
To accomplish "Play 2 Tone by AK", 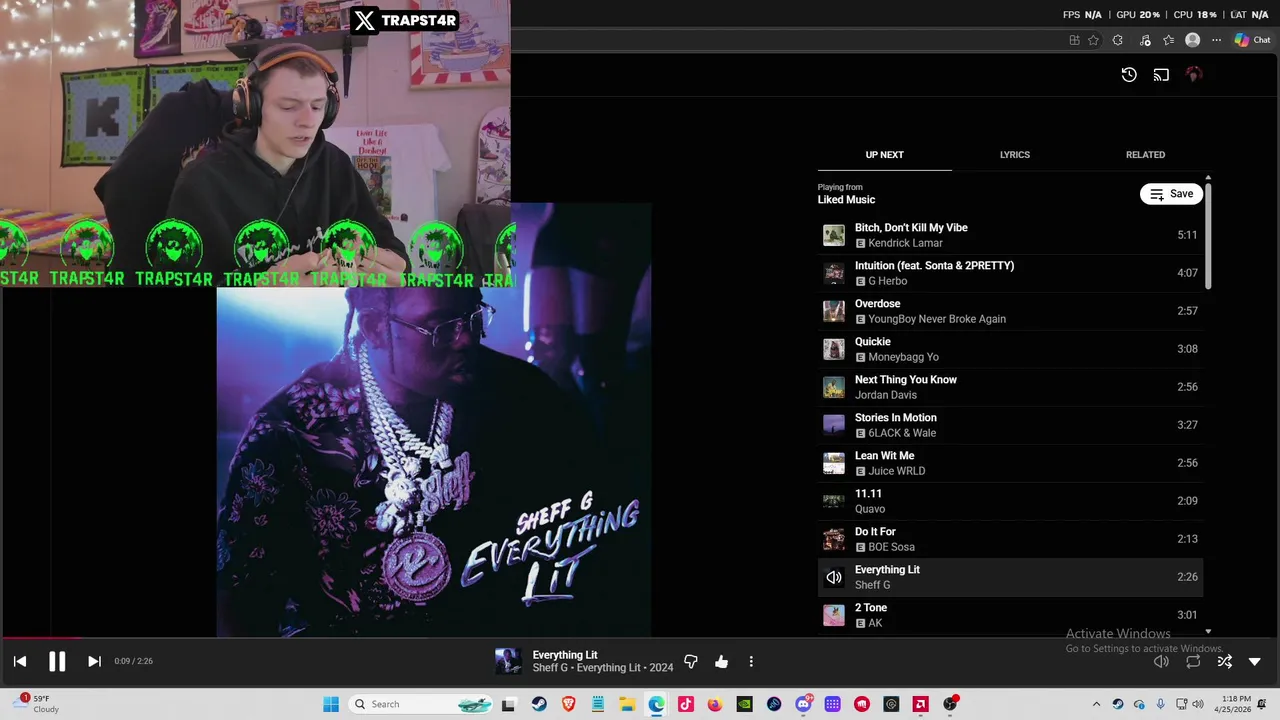I will (x=1010, y=615).
